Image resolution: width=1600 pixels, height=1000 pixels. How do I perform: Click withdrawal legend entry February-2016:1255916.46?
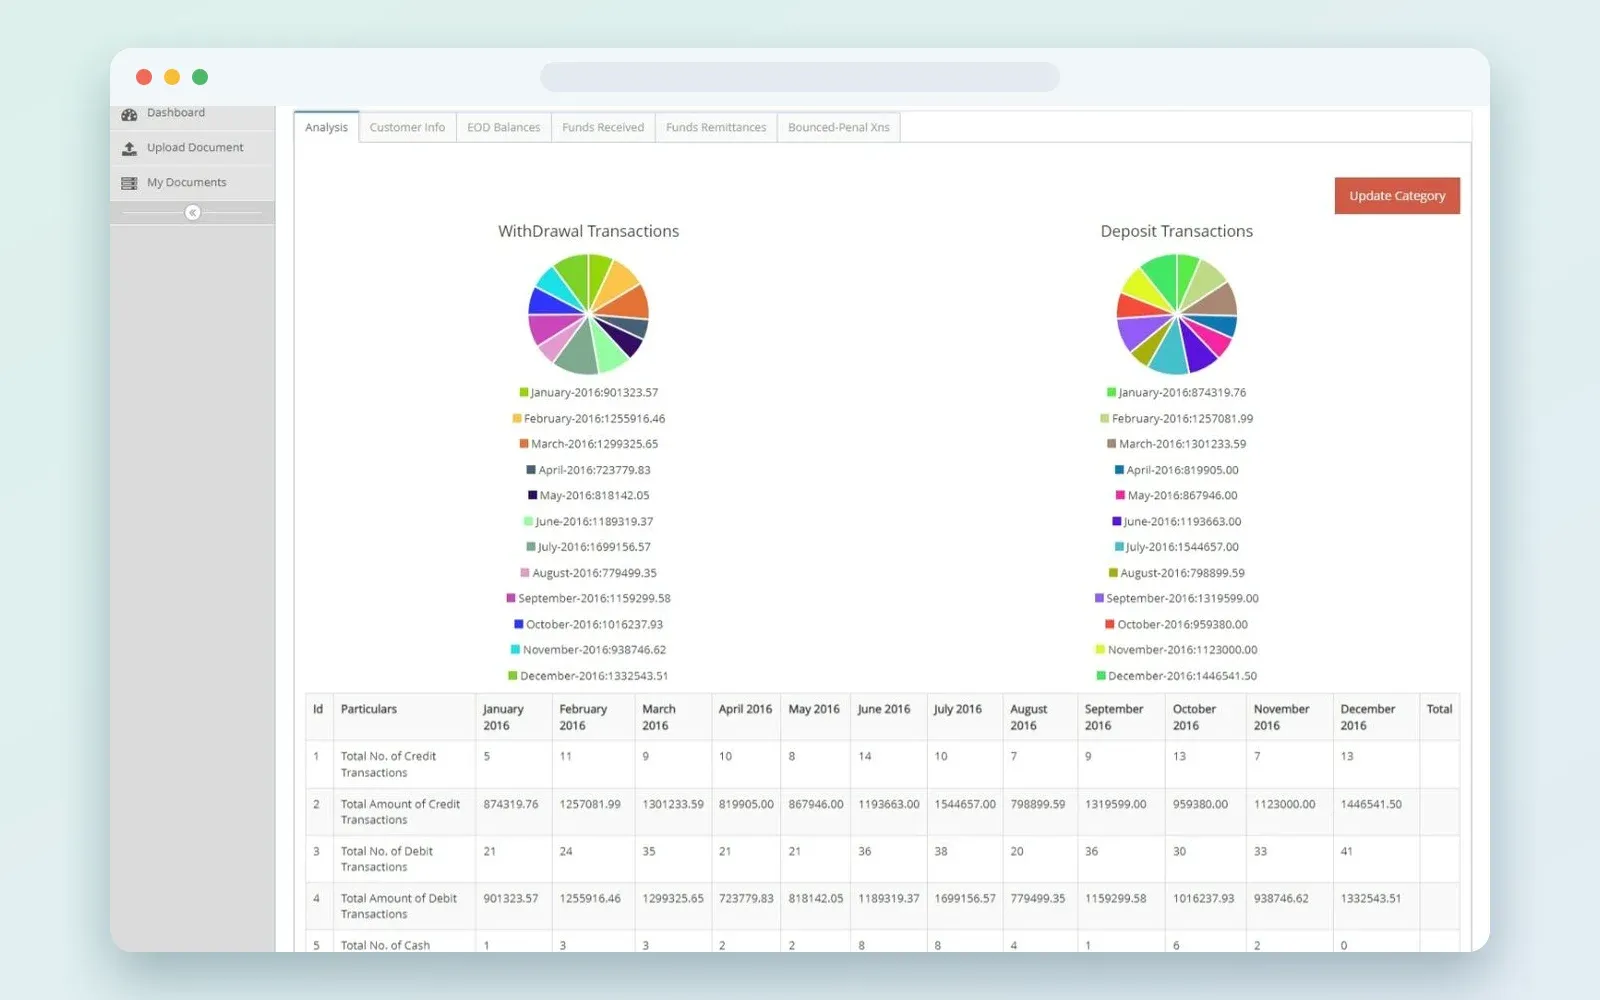click(589, 419)
